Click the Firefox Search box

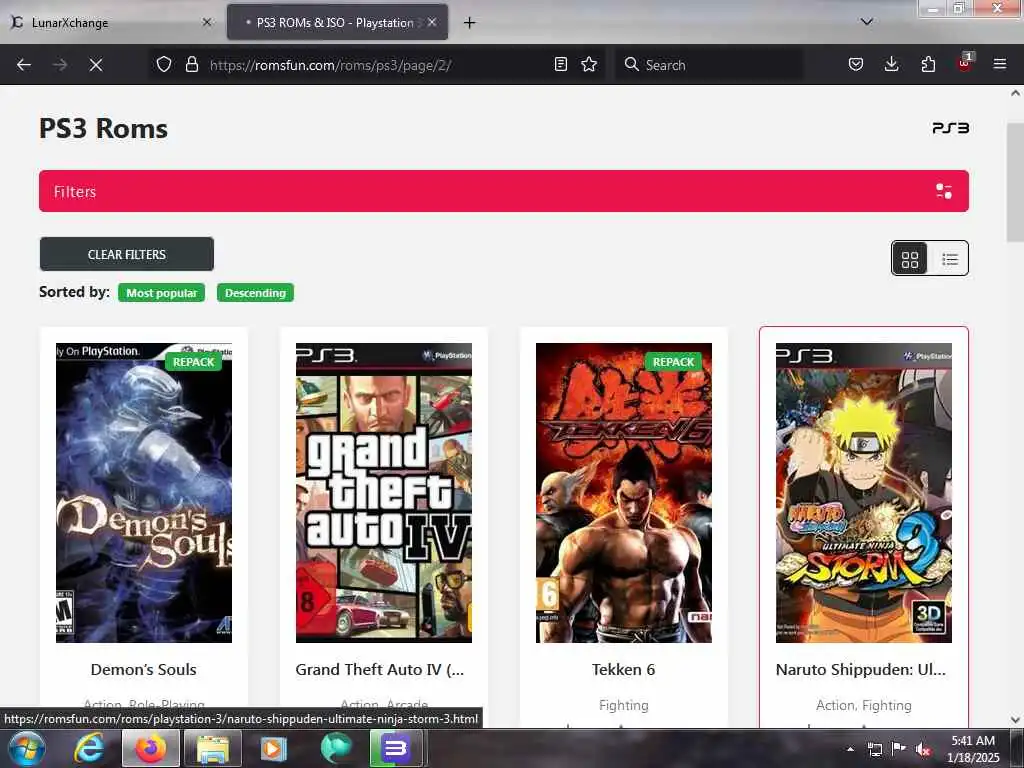(709, 65)
